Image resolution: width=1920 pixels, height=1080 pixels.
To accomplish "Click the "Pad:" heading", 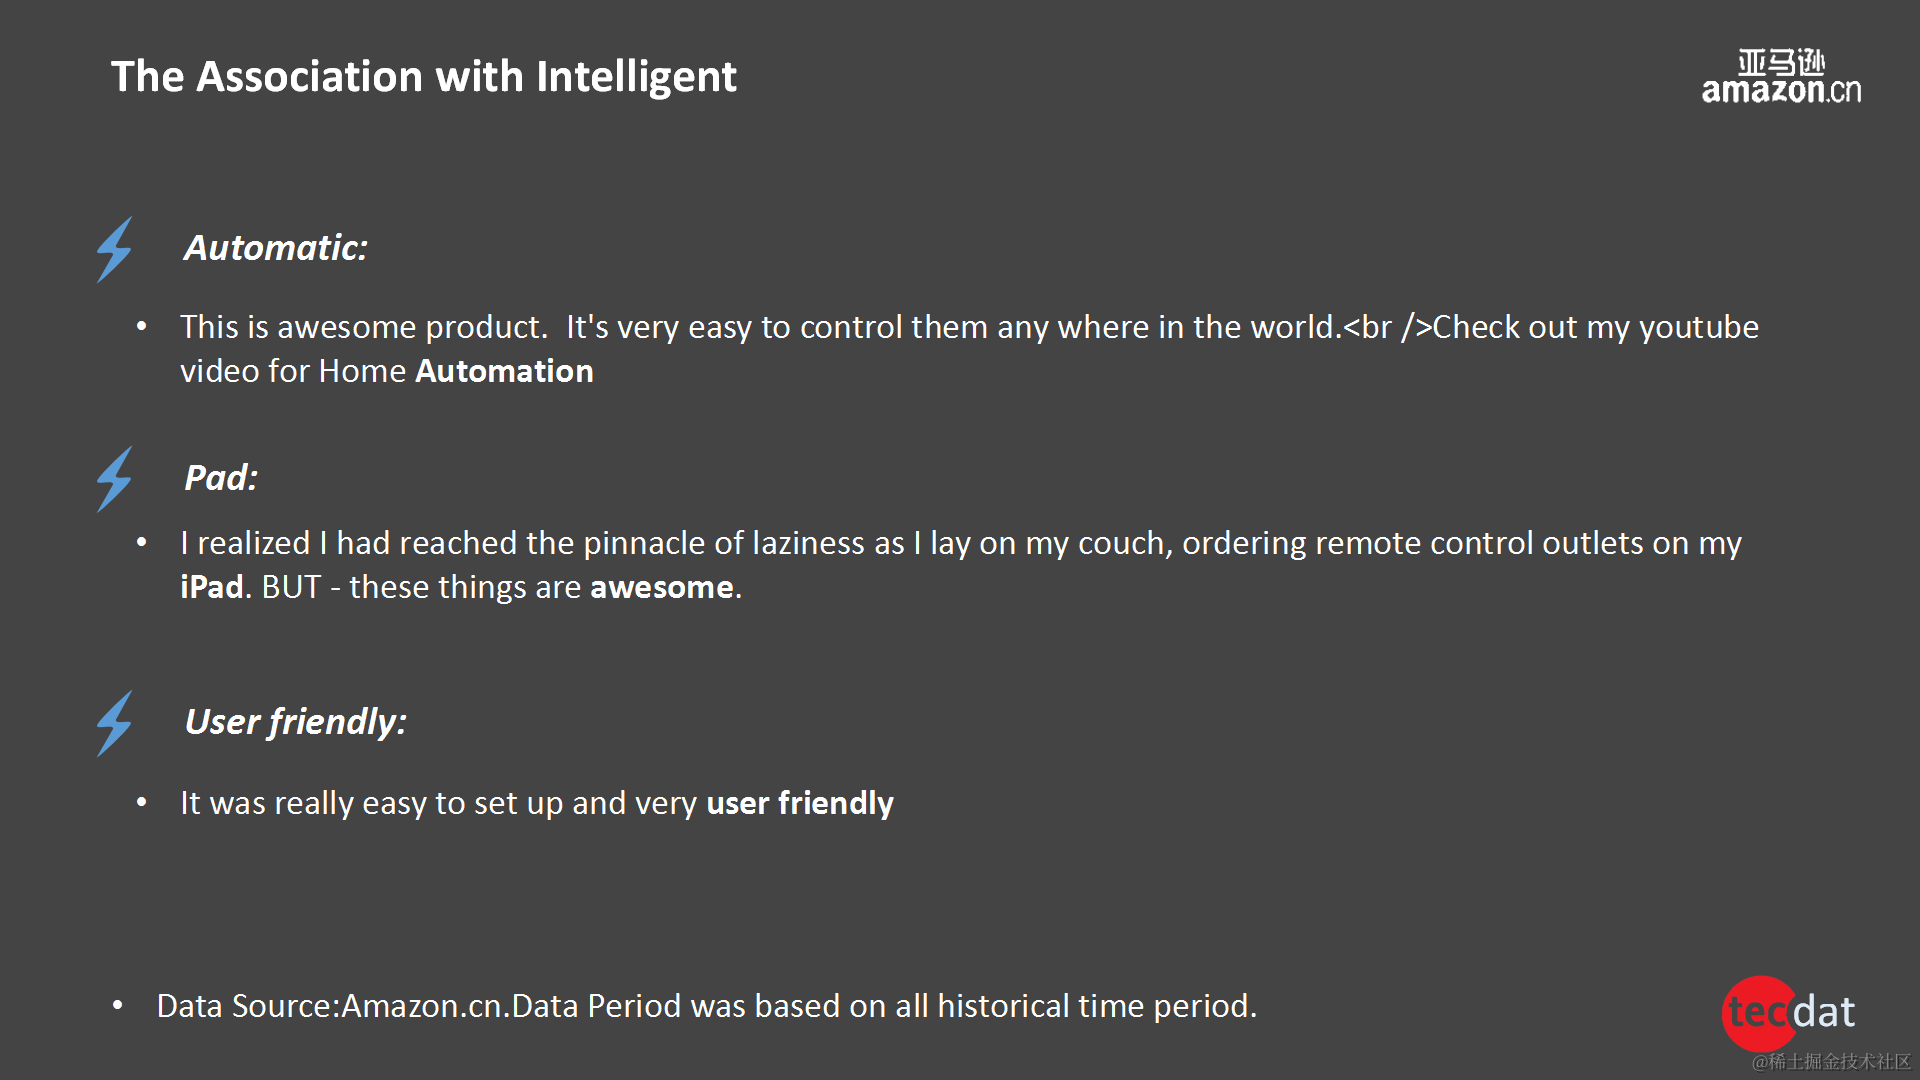I will 221,478.
